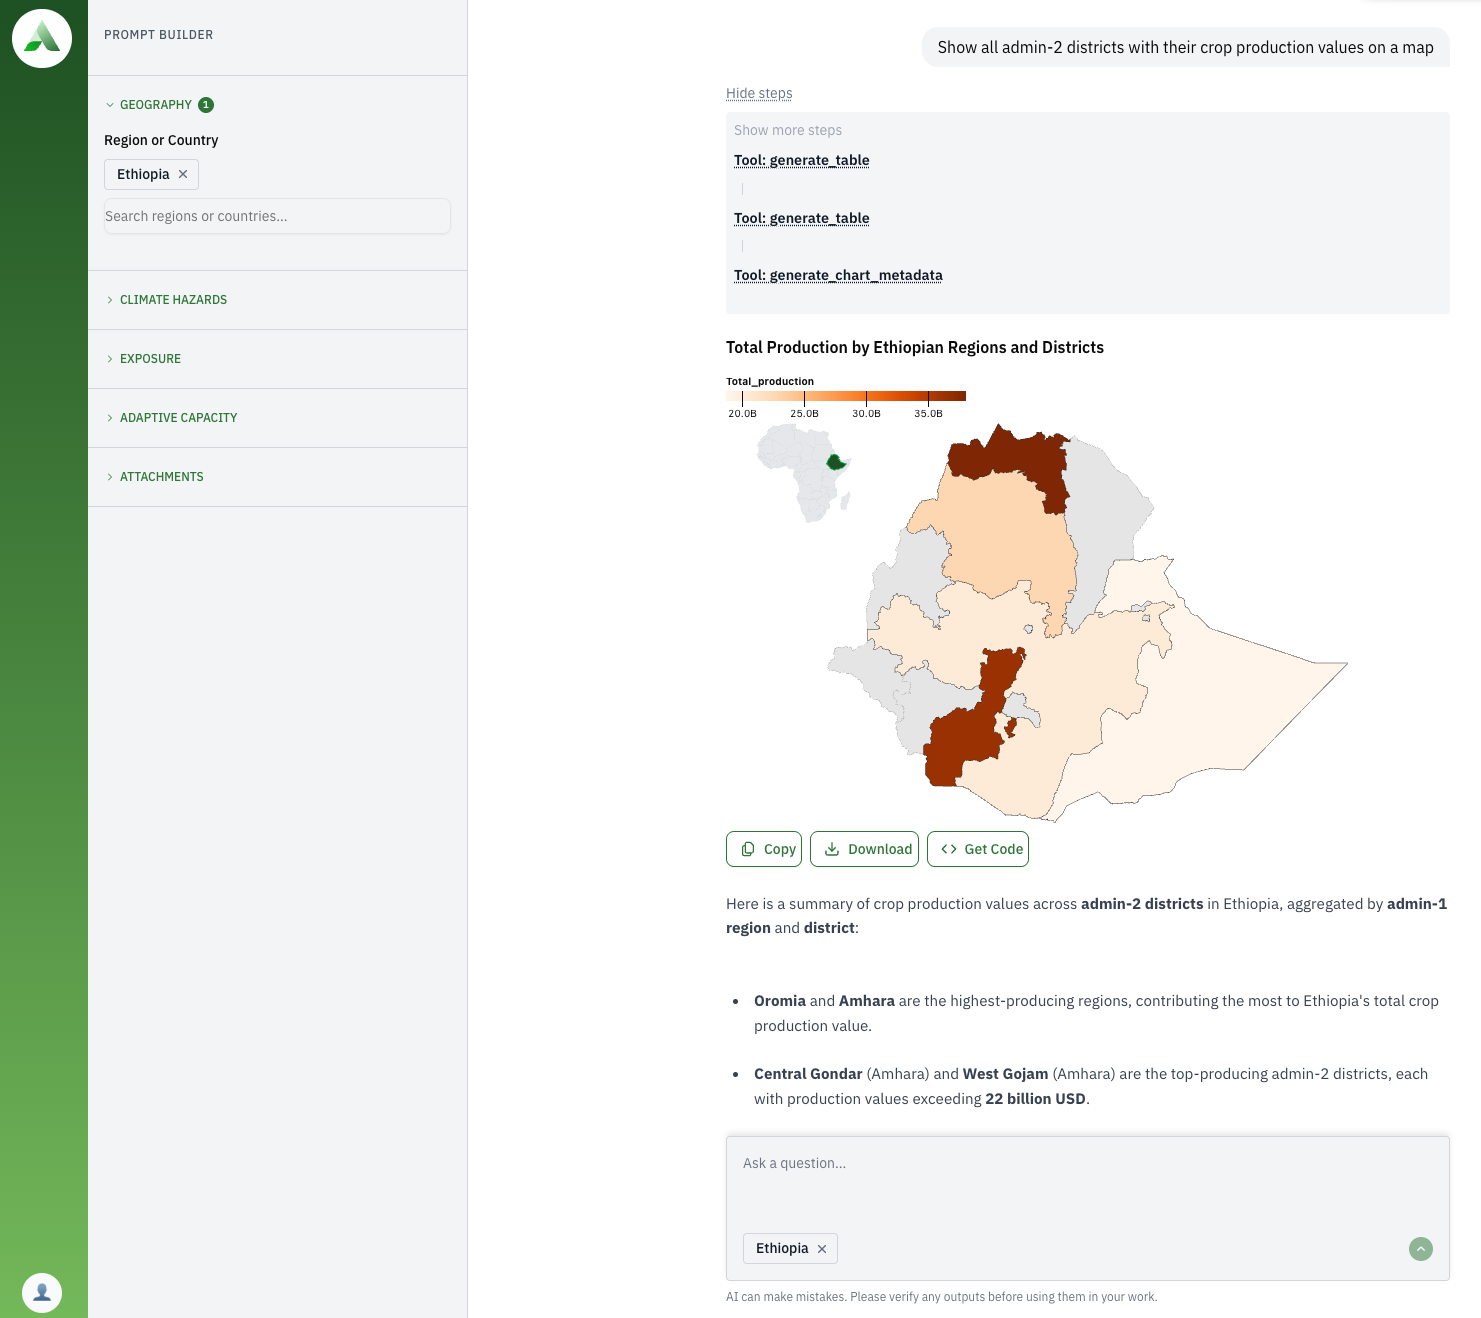The image size is (1481, 1318).
Task: Remove Ethiopia tag from Region or Country
Action: coord(183,174)
